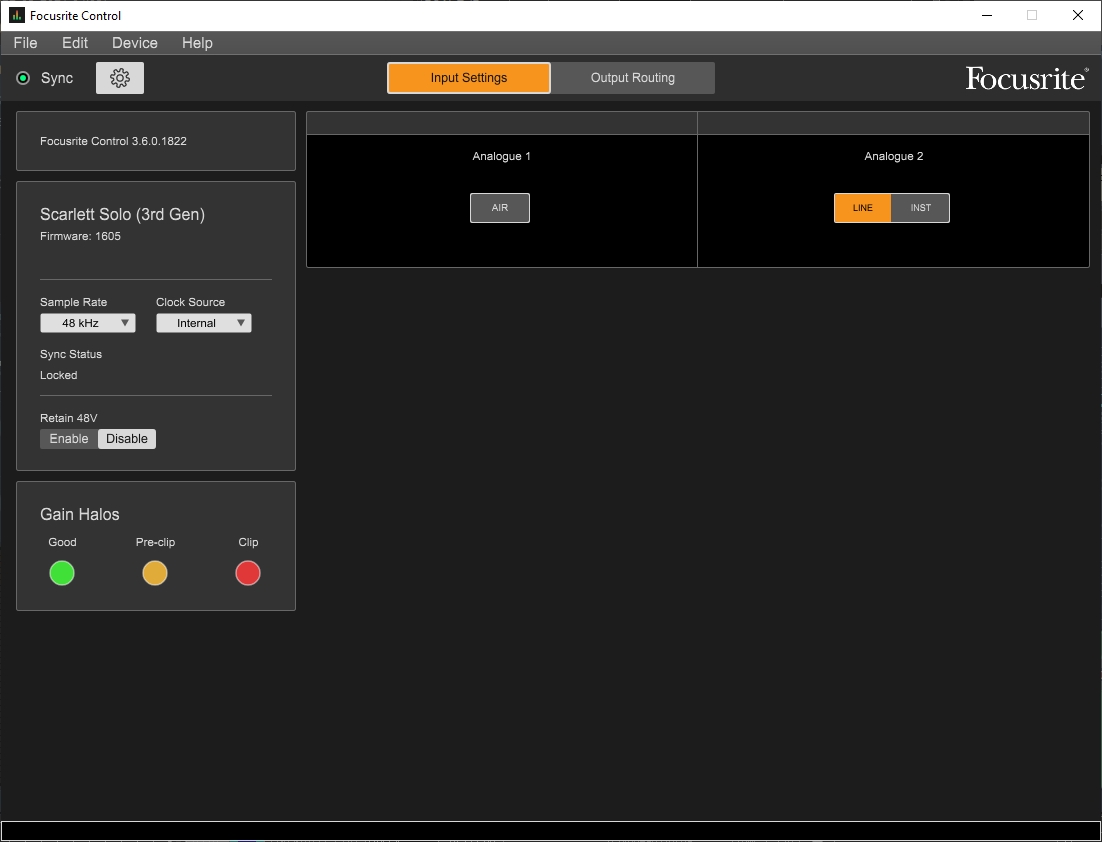Click the Focusrite Control app icon in title bar
The height and width of the screenshot is (842, 1102).
click(x=16, y=15)
